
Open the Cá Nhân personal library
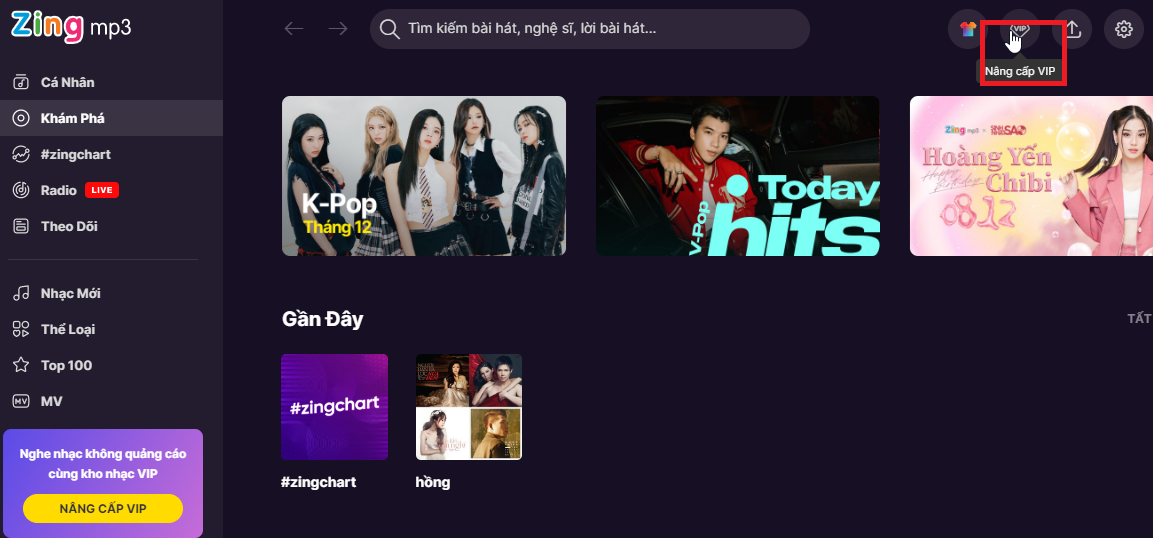click(68, 82)
